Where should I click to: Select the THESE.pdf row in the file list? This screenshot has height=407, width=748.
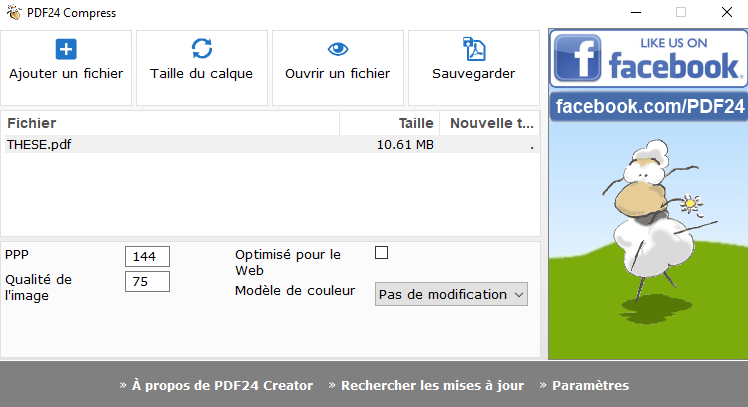click(272, 145)
